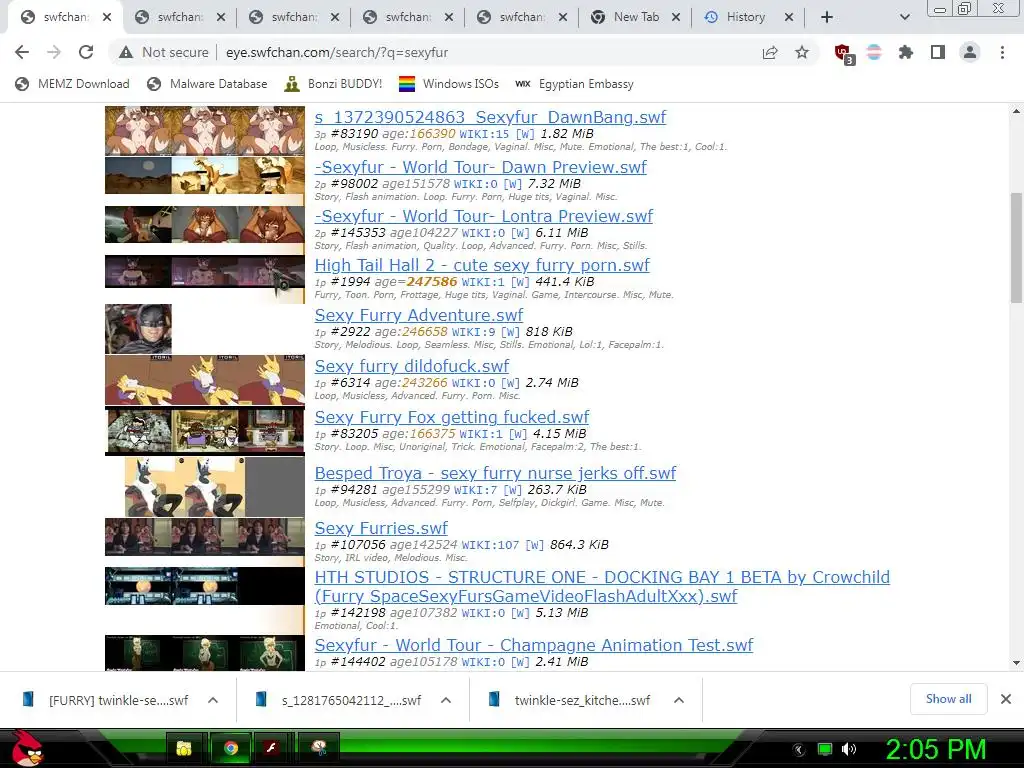This screenshot has width=1024, height=768.
Task: Bookmark this page with the star icon
Action: pos(802,52)
